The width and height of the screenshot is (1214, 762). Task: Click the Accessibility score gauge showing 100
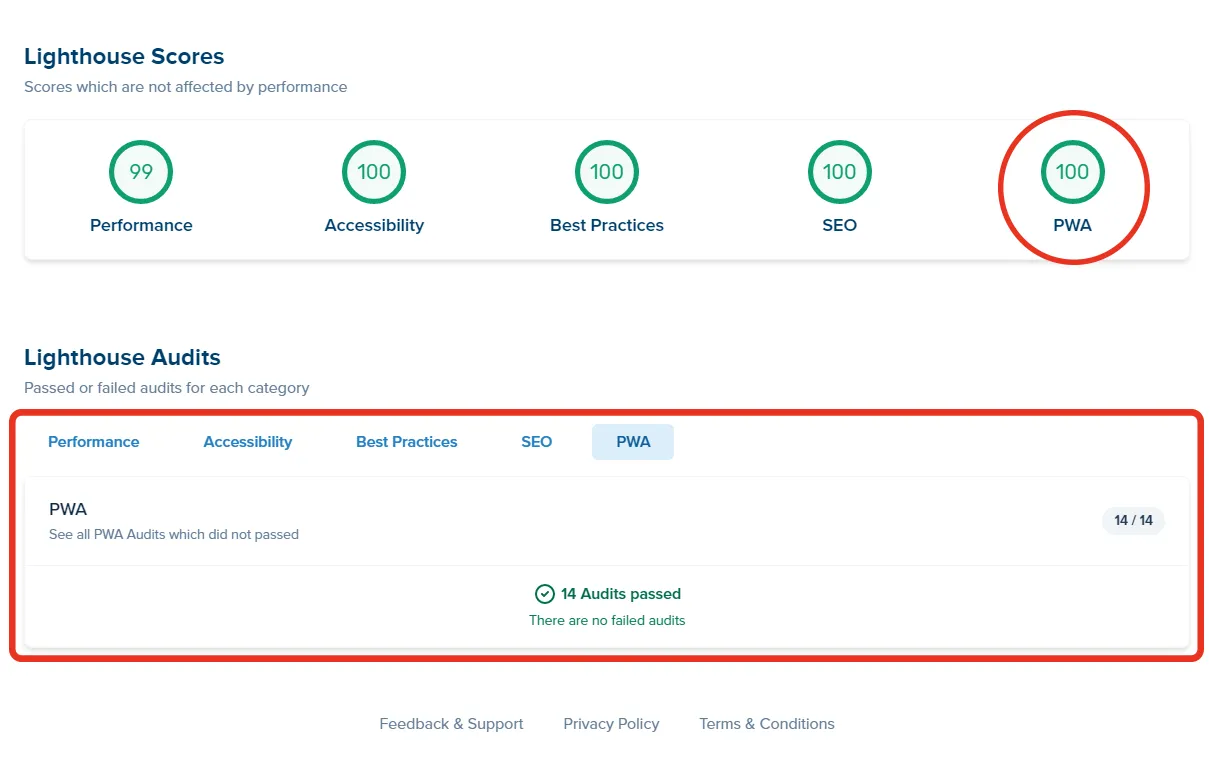(374, 172)
